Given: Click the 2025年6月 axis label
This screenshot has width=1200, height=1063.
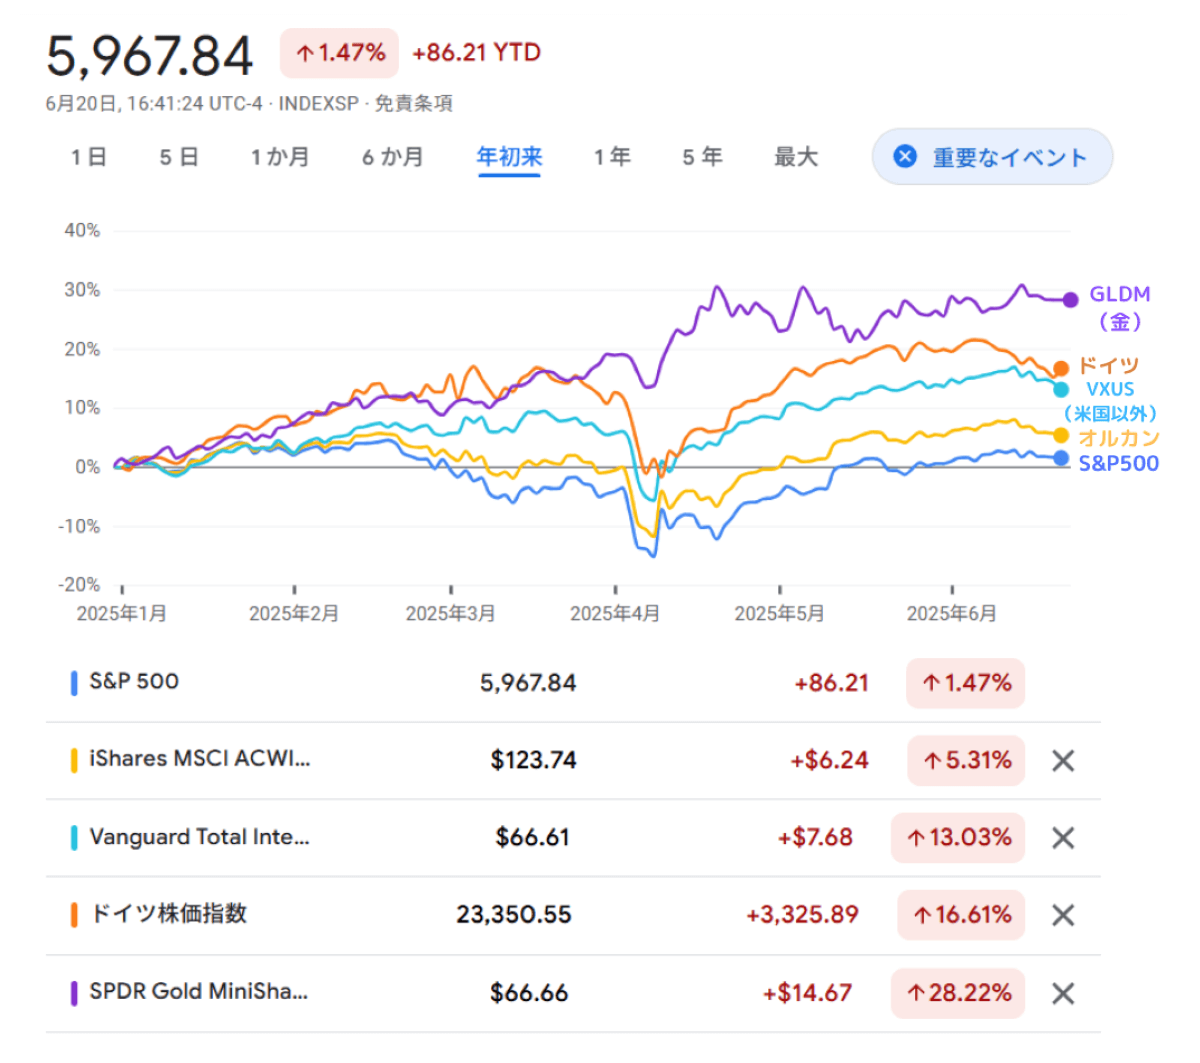Looking at the screenshot, I should point(952,613).
